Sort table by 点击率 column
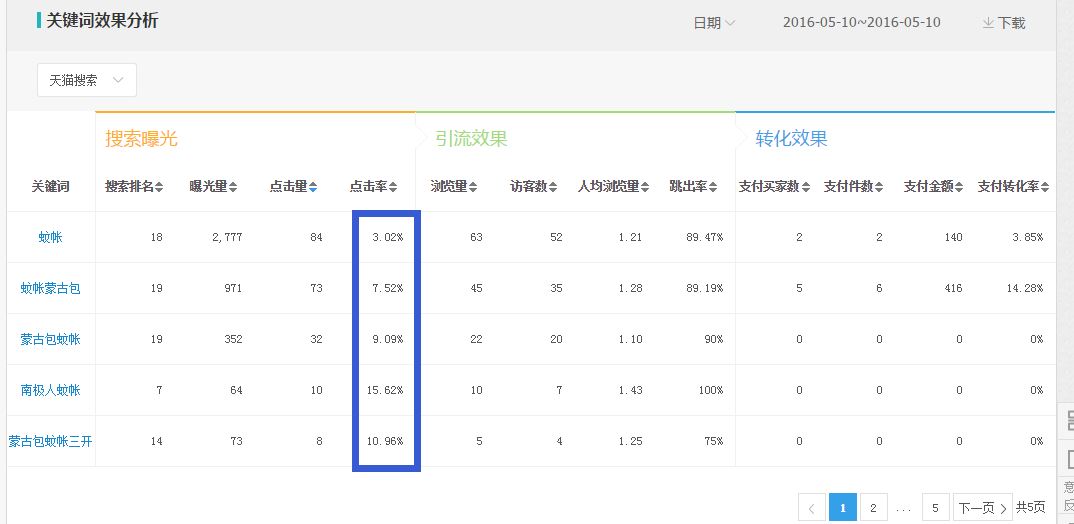The height and width of the screenshot is (524, 1074). pos(373,186)
